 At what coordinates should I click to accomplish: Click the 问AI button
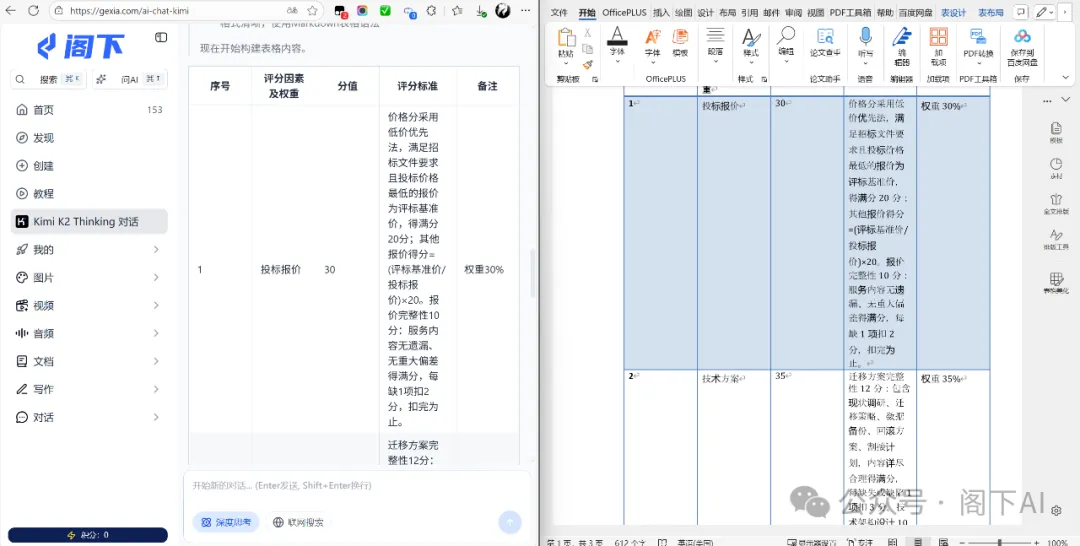point(129,79)
